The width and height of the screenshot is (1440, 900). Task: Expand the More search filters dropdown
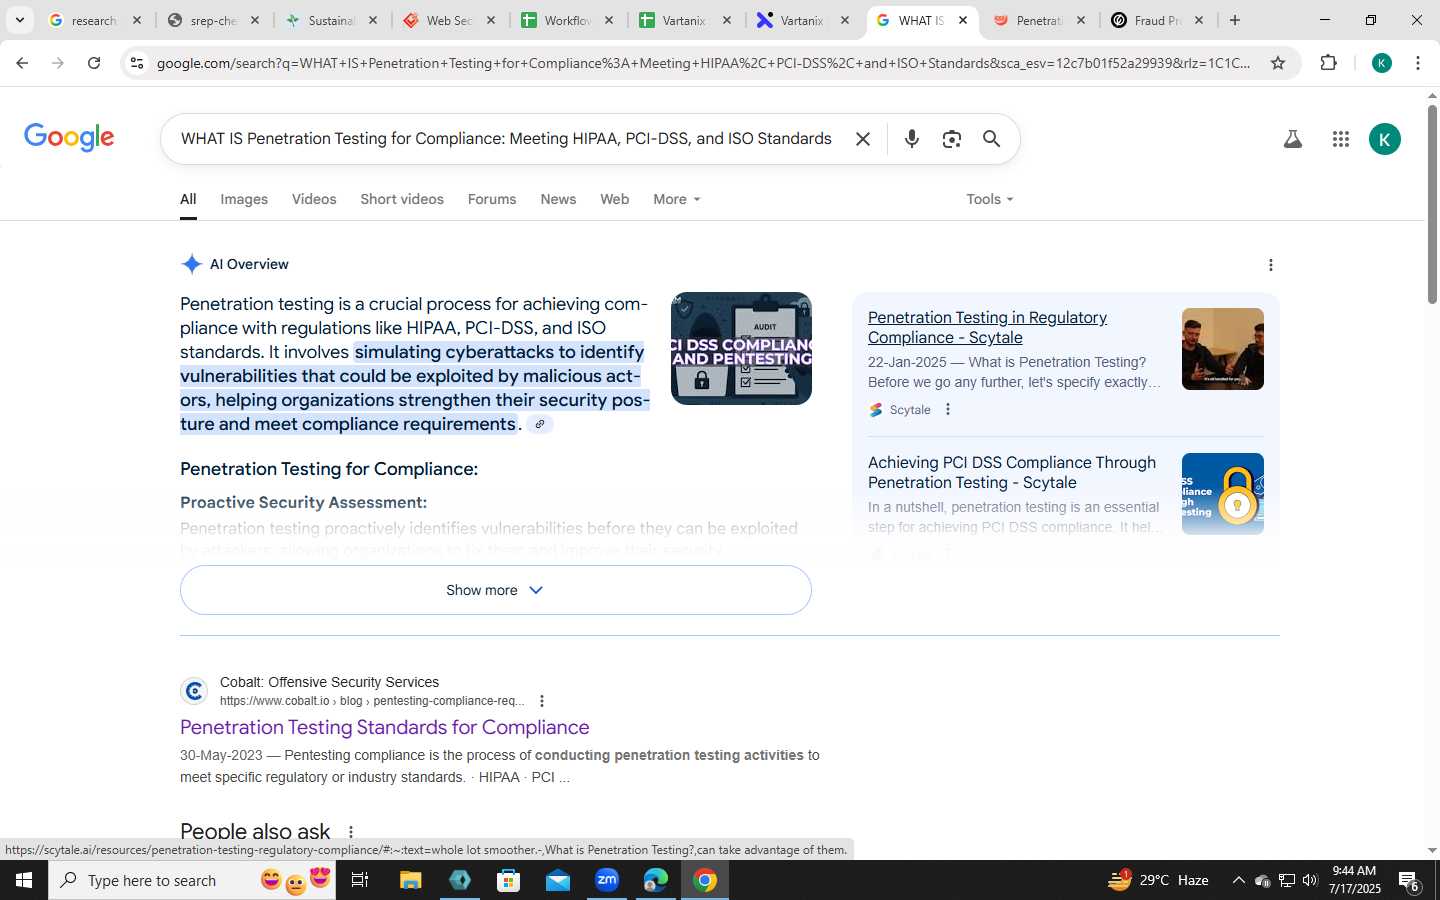click(677, 199)
